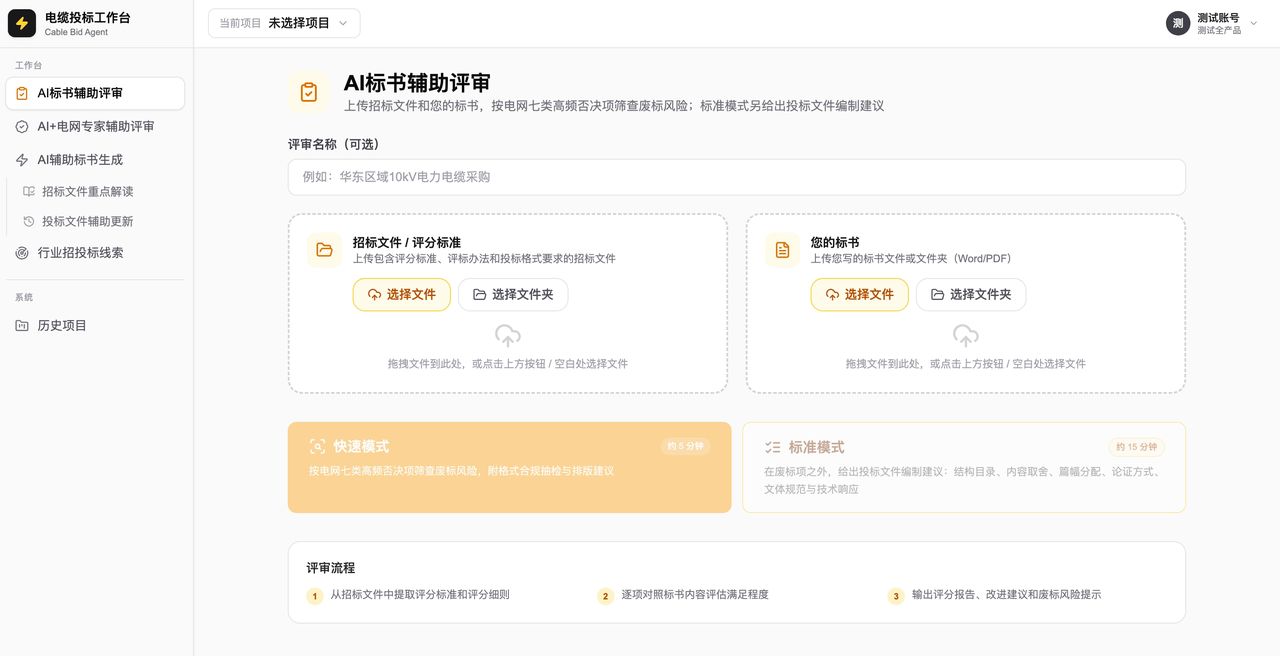Click the history icon beside 投标文件辅助更新
Viewport: 1280px width, 656px height.
(x=29, y=221)
